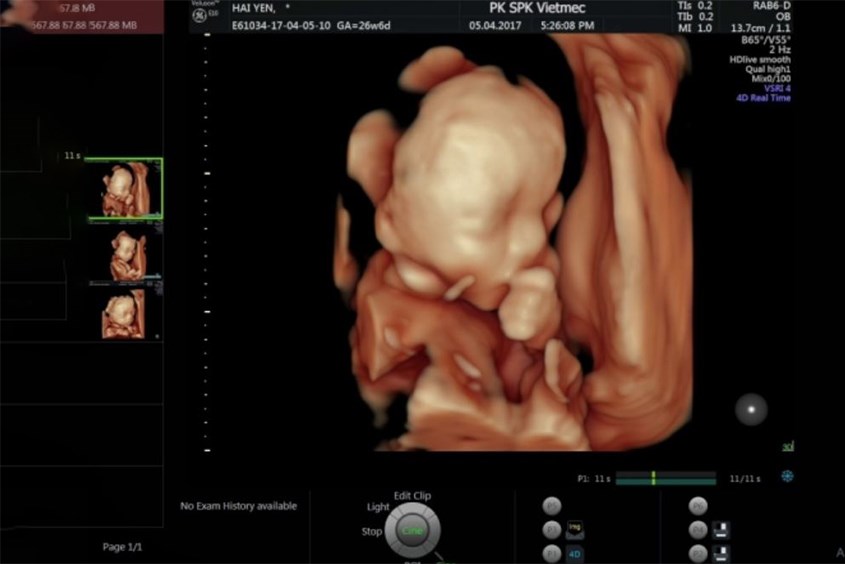Click the VSRI 4 label
This screenshot has width=845, height=564.
[777, 88]
